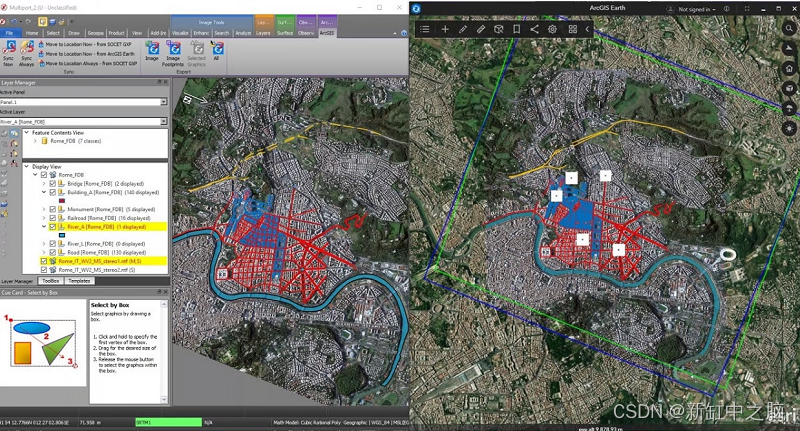Toggle Building_A [Rome_FDB] layer checkbox

[53, 192]
